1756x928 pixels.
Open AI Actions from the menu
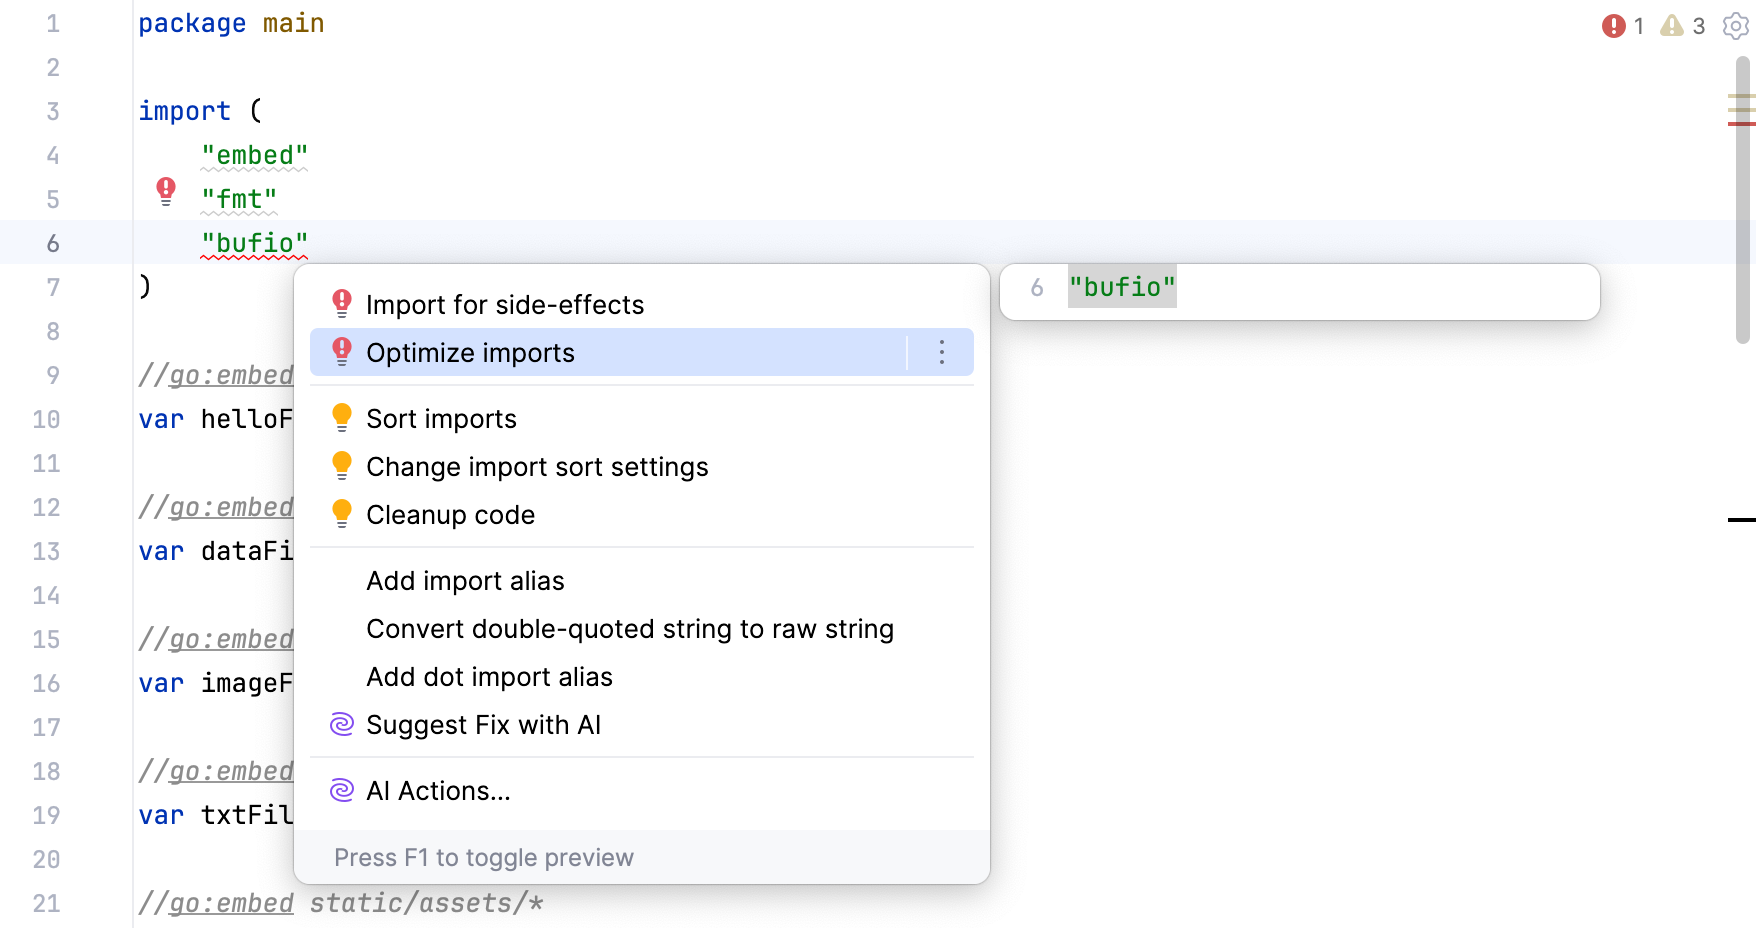[x=438, y=790]
